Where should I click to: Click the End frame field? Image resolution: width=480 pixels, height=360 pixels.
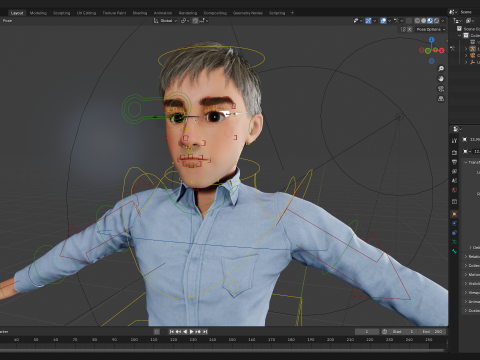[x=432, y=332]
